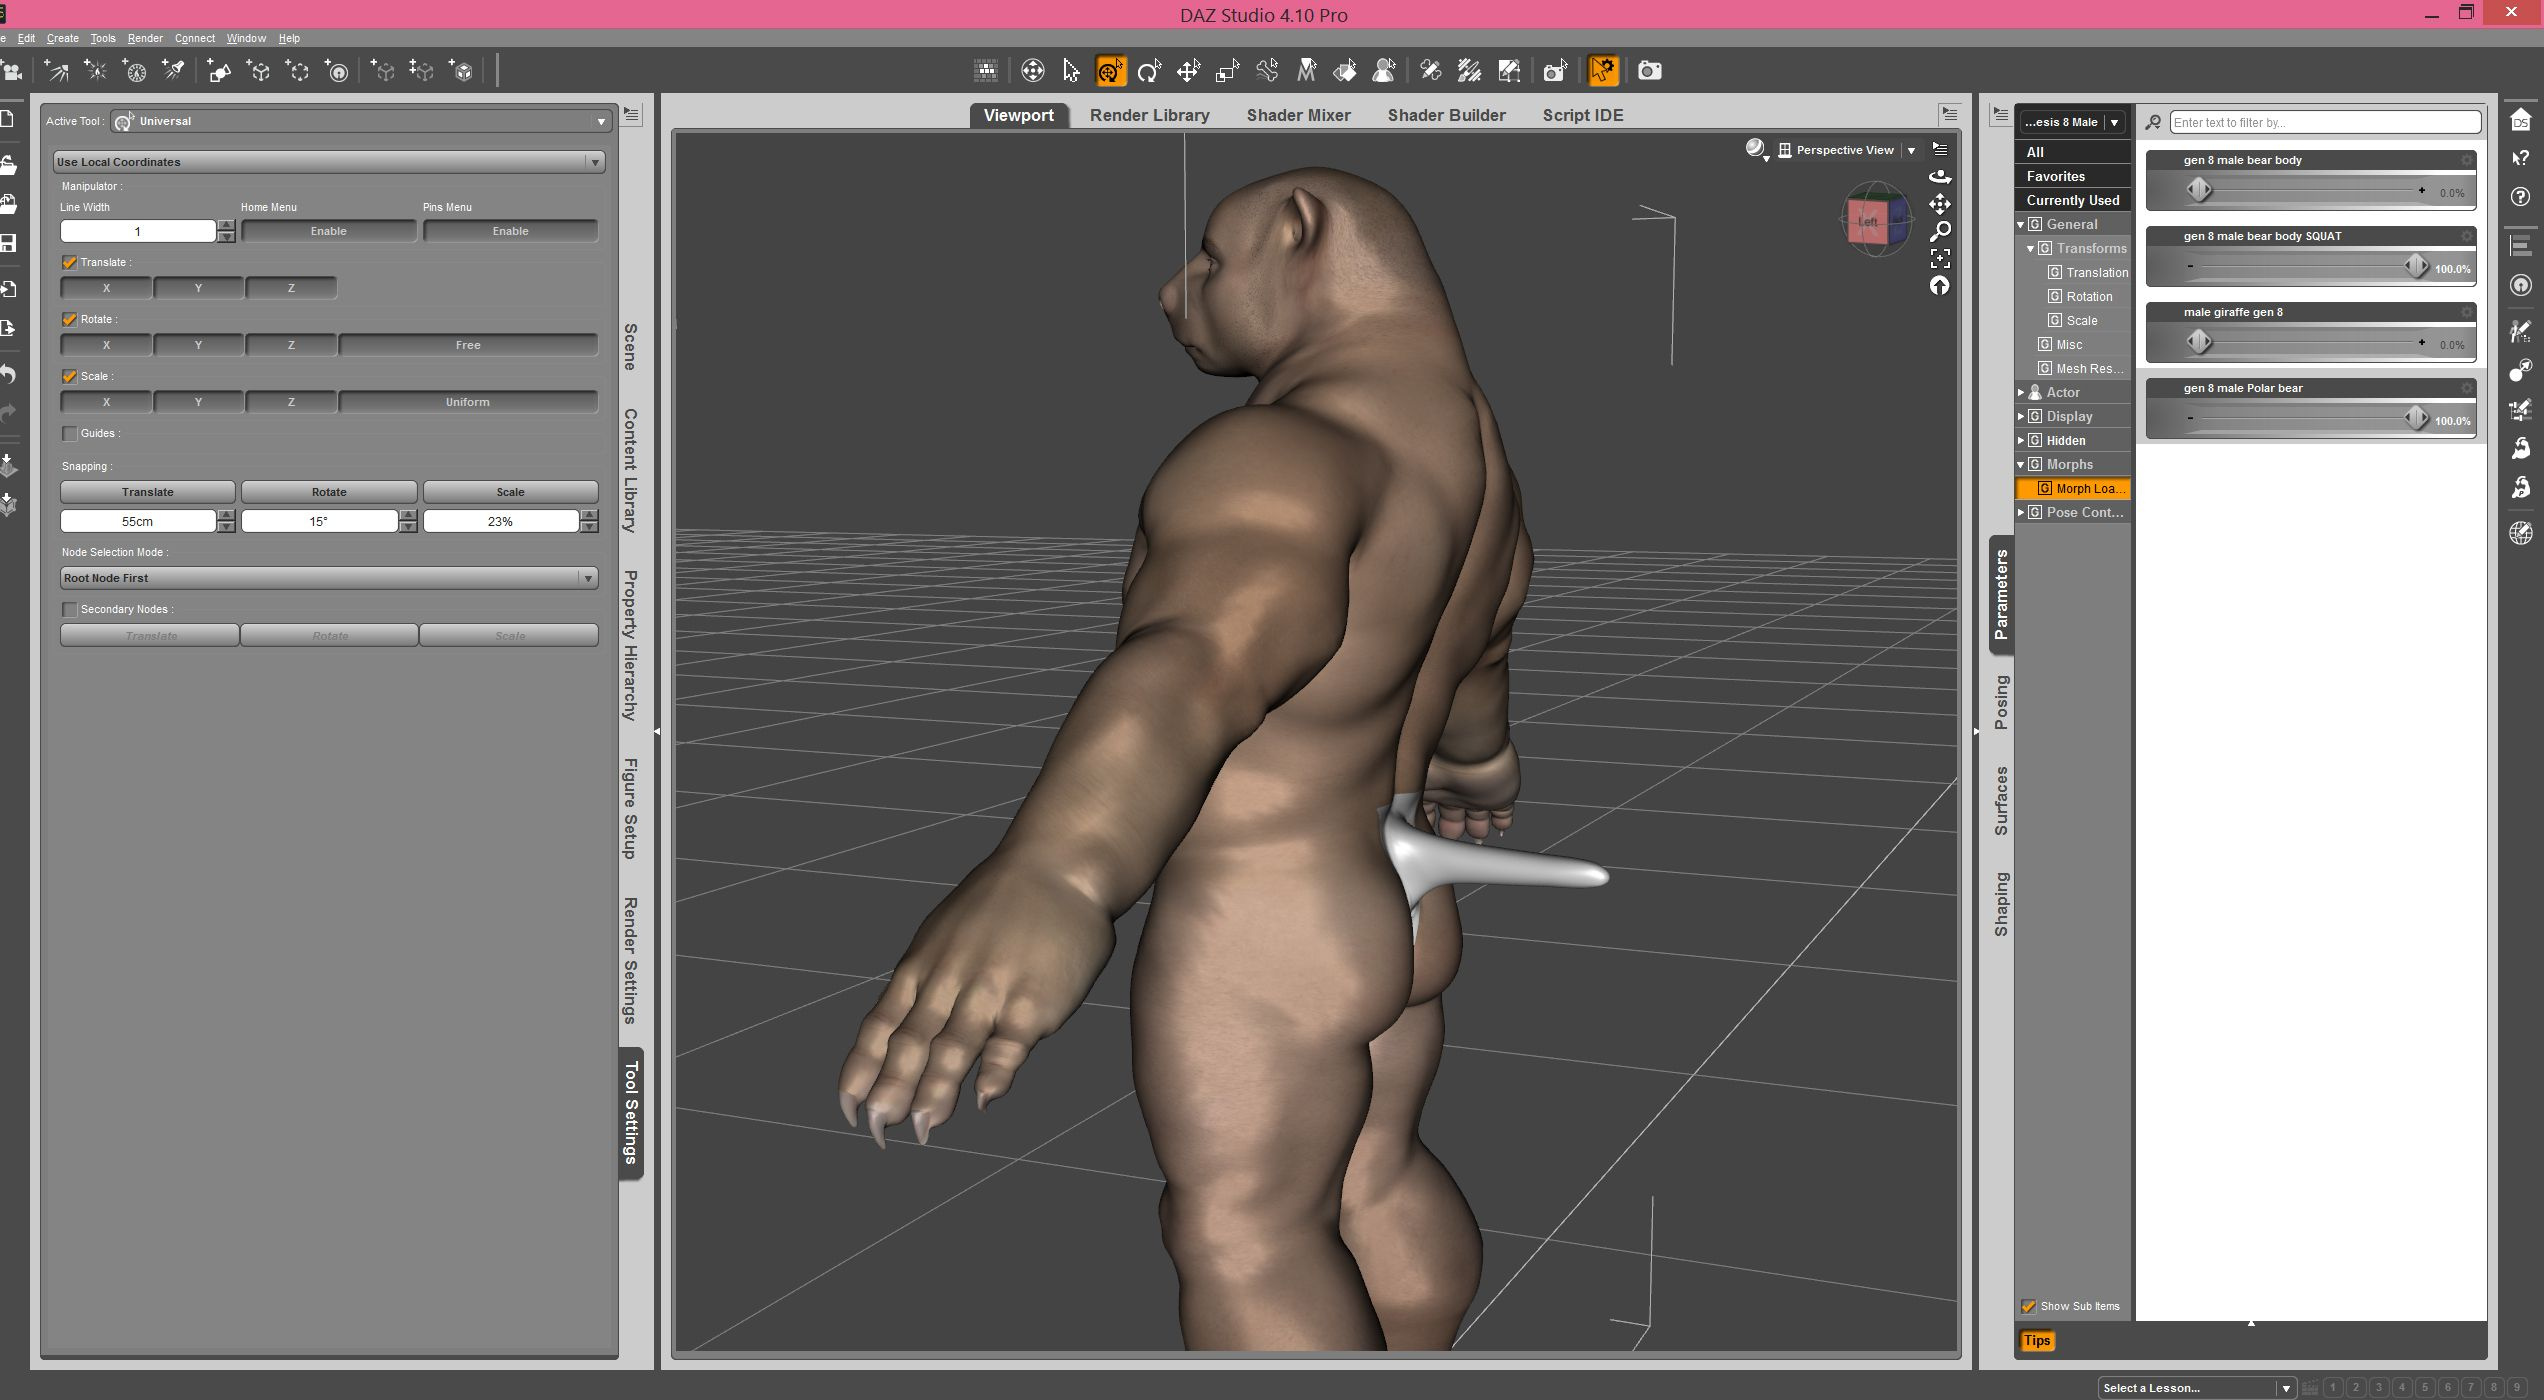
Task: Open the Render menu
Action: 145,38
